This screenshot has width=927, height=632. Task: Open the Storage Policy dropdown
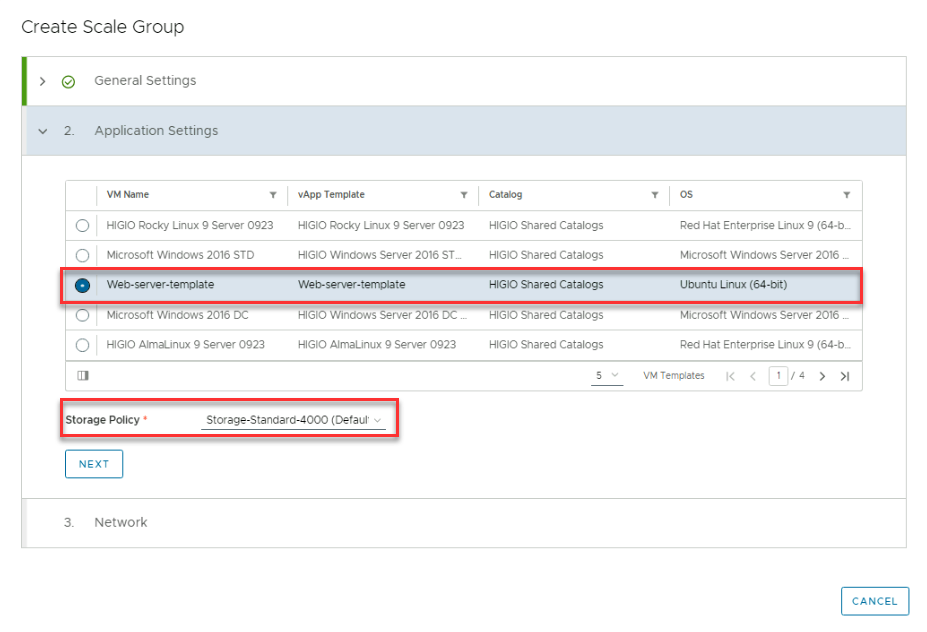click(x=293, y=420)
